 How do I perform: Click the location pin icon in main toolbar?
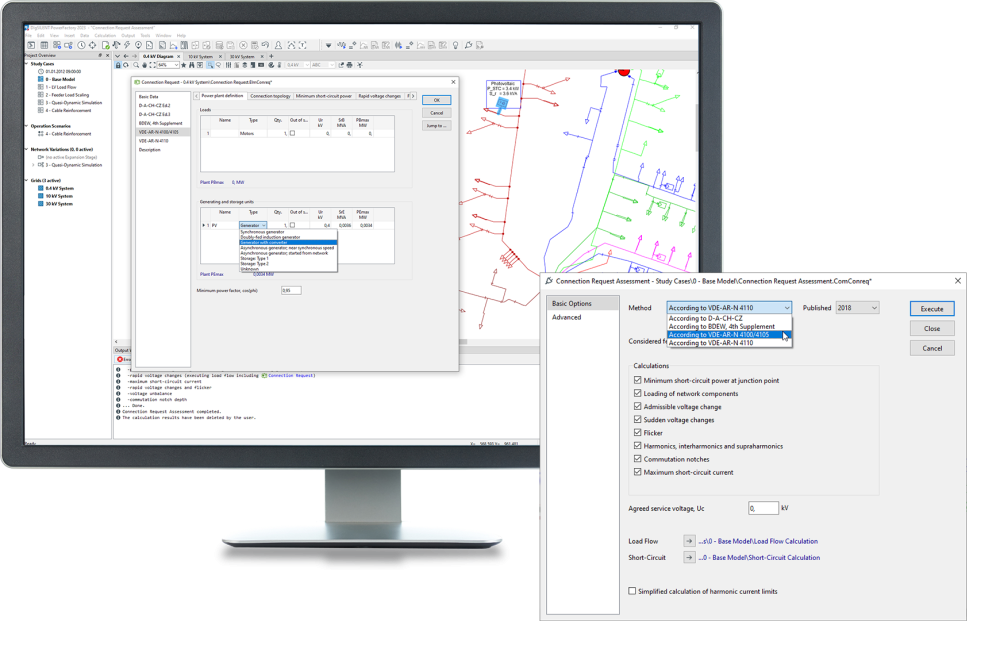click(x=138, y=45)
